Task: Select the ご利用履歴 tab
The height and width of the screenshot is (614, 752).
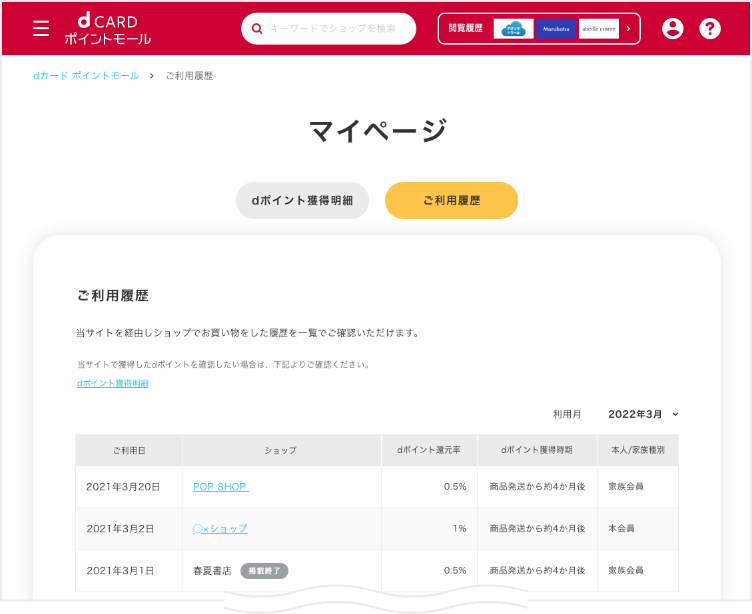Action: coord(451,200)
